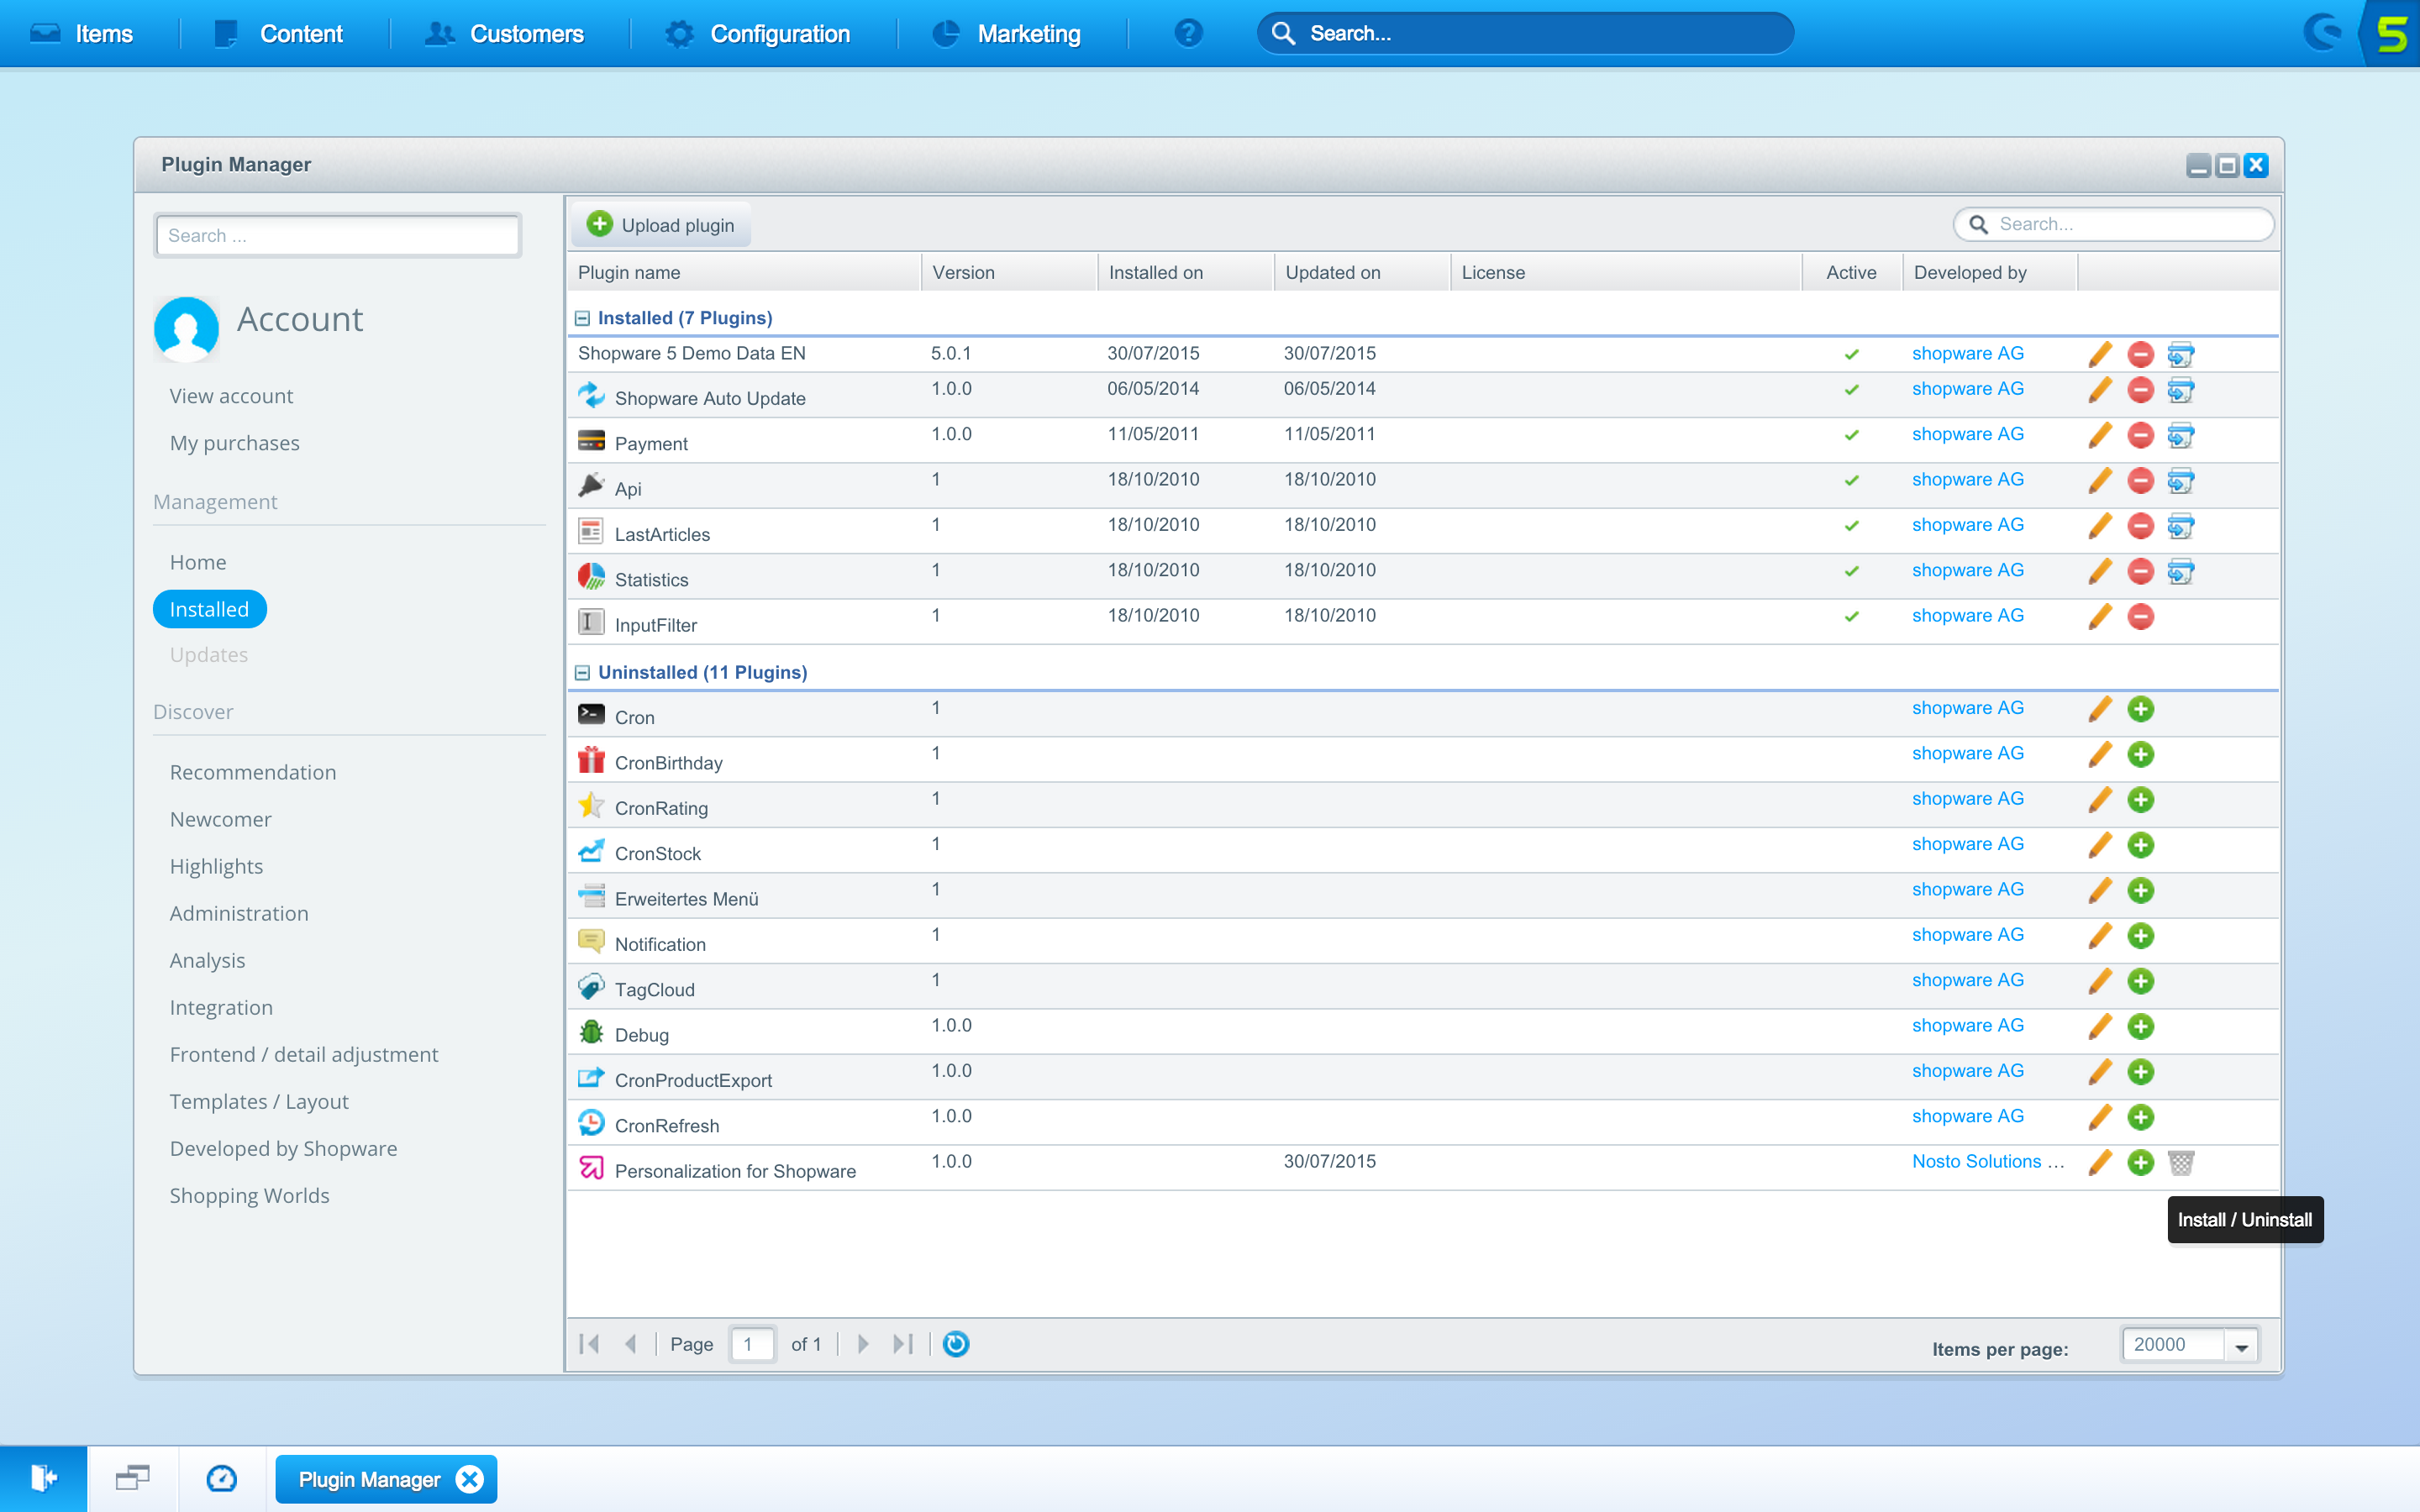
Task: Open Recommendation under Discover
Action: click(252, 772)
